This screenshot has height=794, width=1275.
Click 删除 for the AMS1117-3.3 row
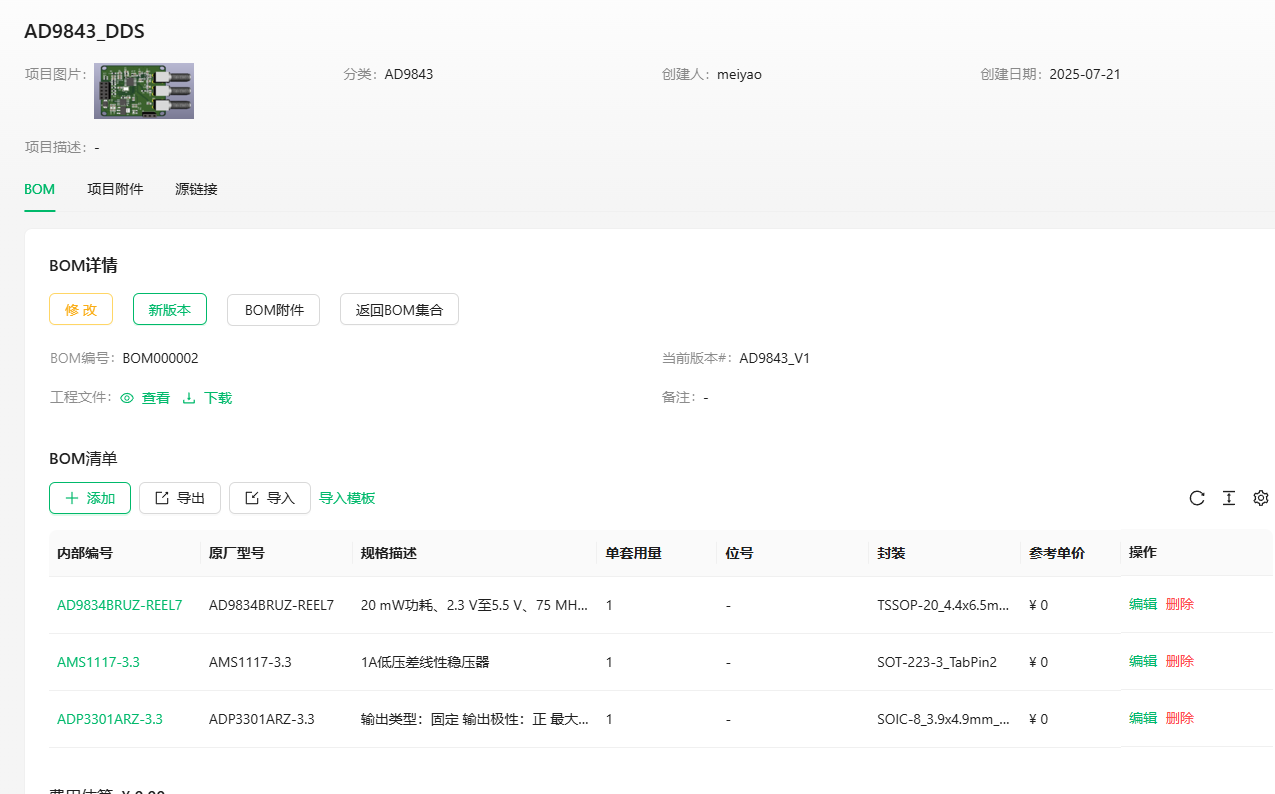pyautogui.click(x=1180, y=661)
